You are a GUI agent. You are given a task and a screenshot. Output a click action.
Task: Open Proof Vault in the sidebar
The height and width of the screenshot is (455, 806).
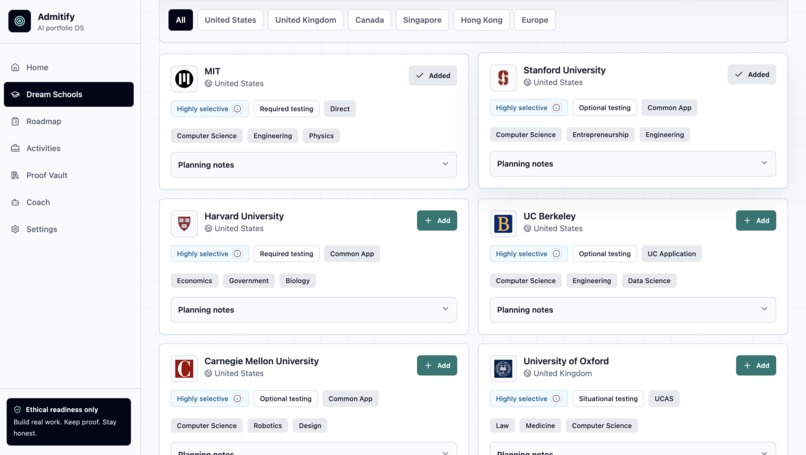pyautogui.click(x=68, y=175)
